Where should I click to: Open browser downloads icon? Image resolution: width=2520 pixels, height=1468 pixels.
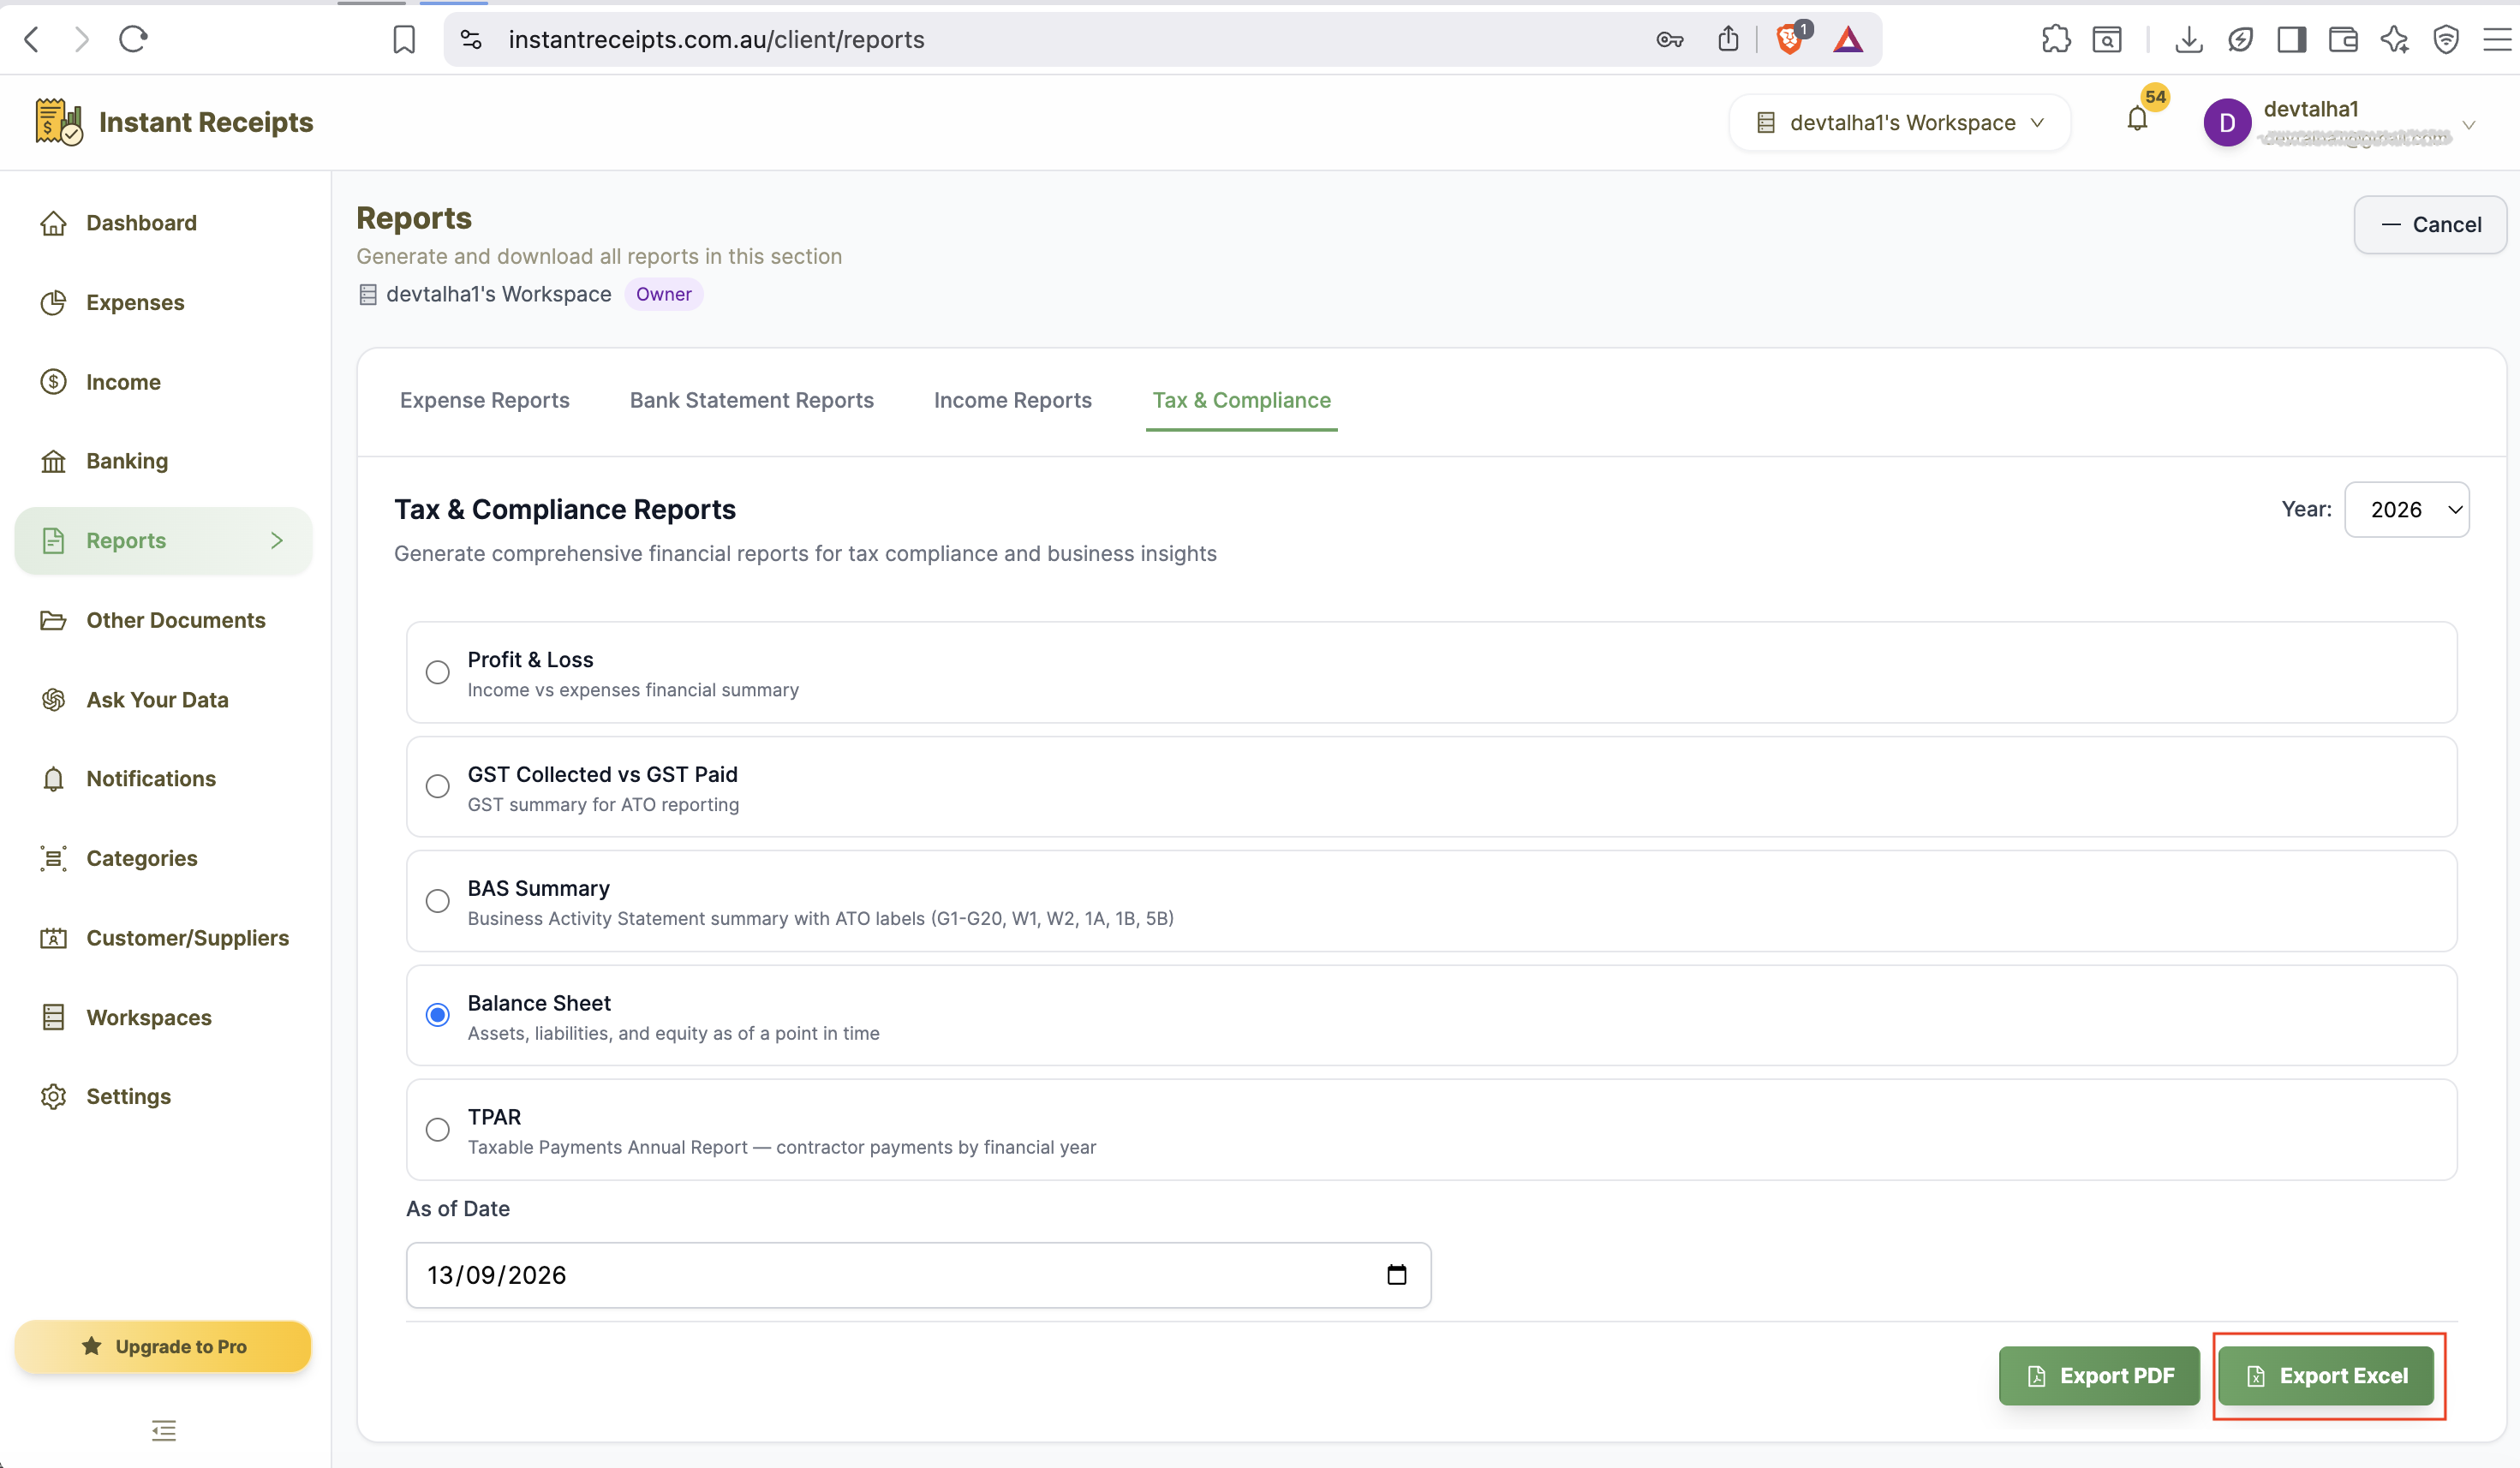(x=2189, y=39)
